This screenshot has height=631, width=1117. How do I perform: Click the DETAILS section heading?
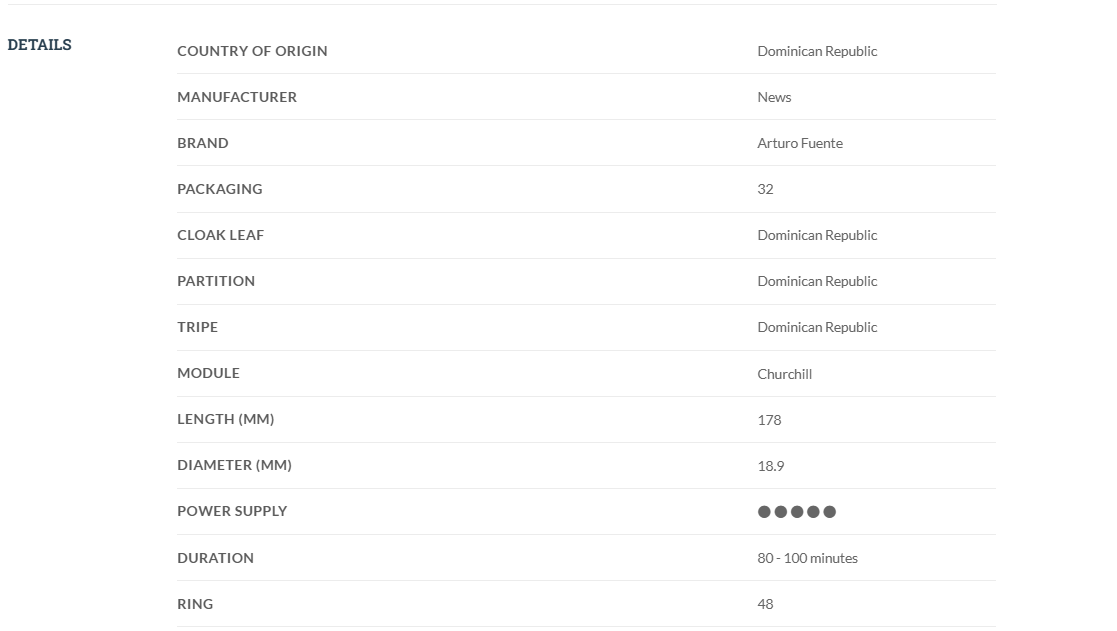pos(39,45)
